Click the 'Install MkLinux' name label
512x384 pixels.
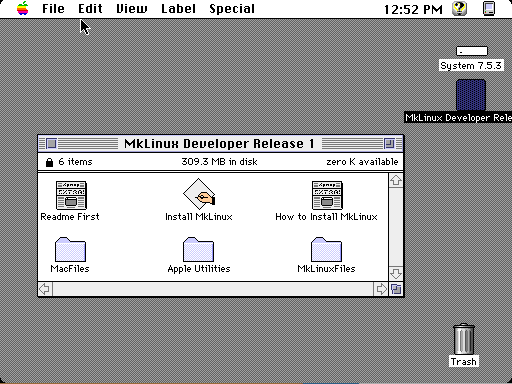199,217
